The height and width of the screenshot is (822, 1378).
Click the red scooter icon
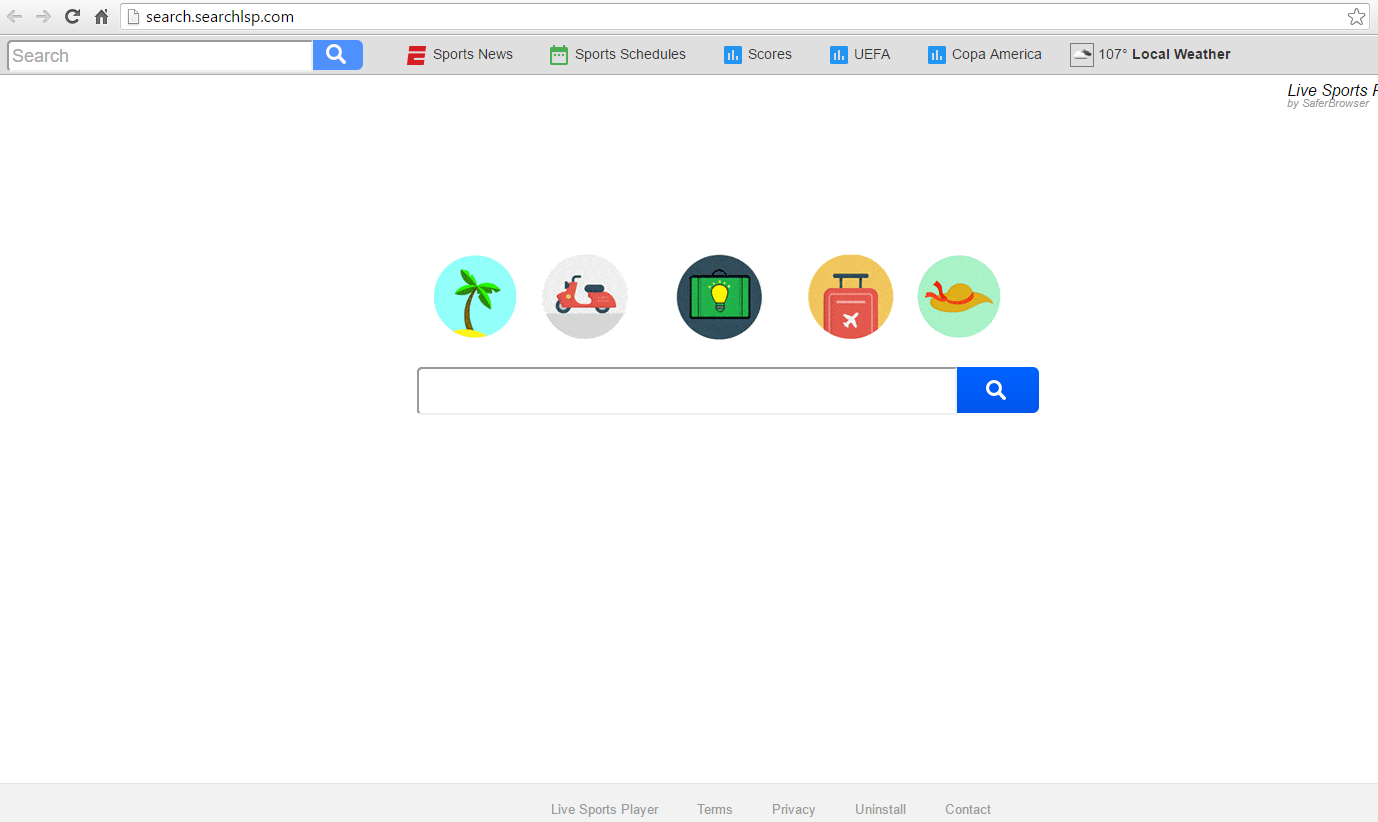585,297
